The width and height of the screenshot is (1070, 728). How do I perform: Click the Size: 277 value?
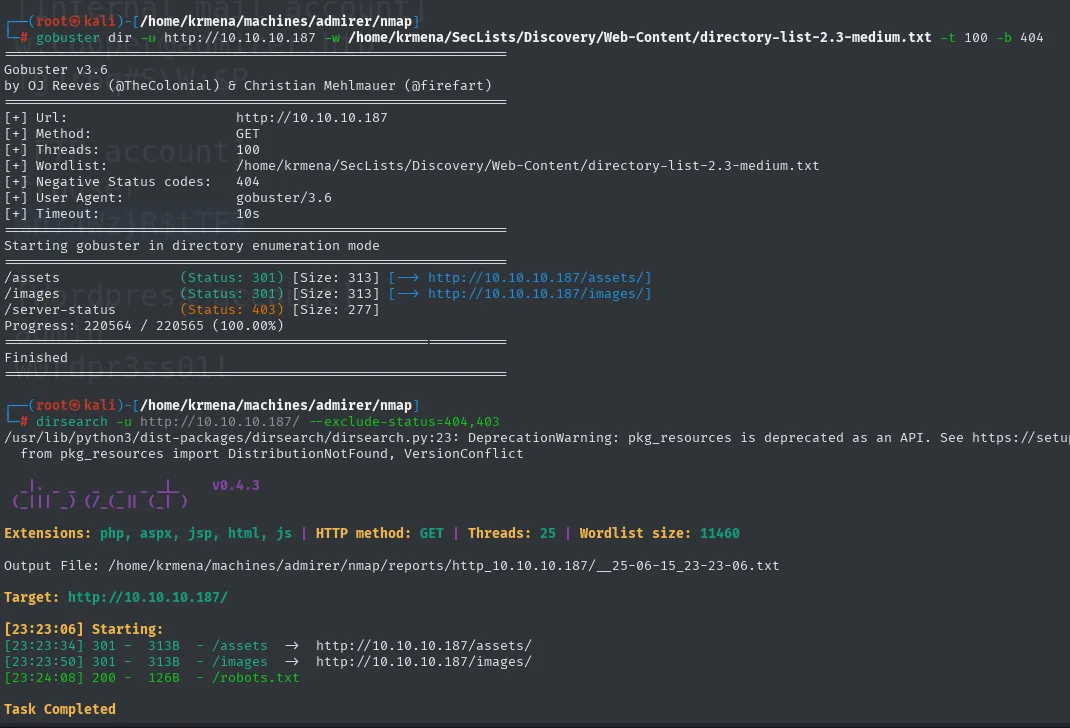[336, 310]
